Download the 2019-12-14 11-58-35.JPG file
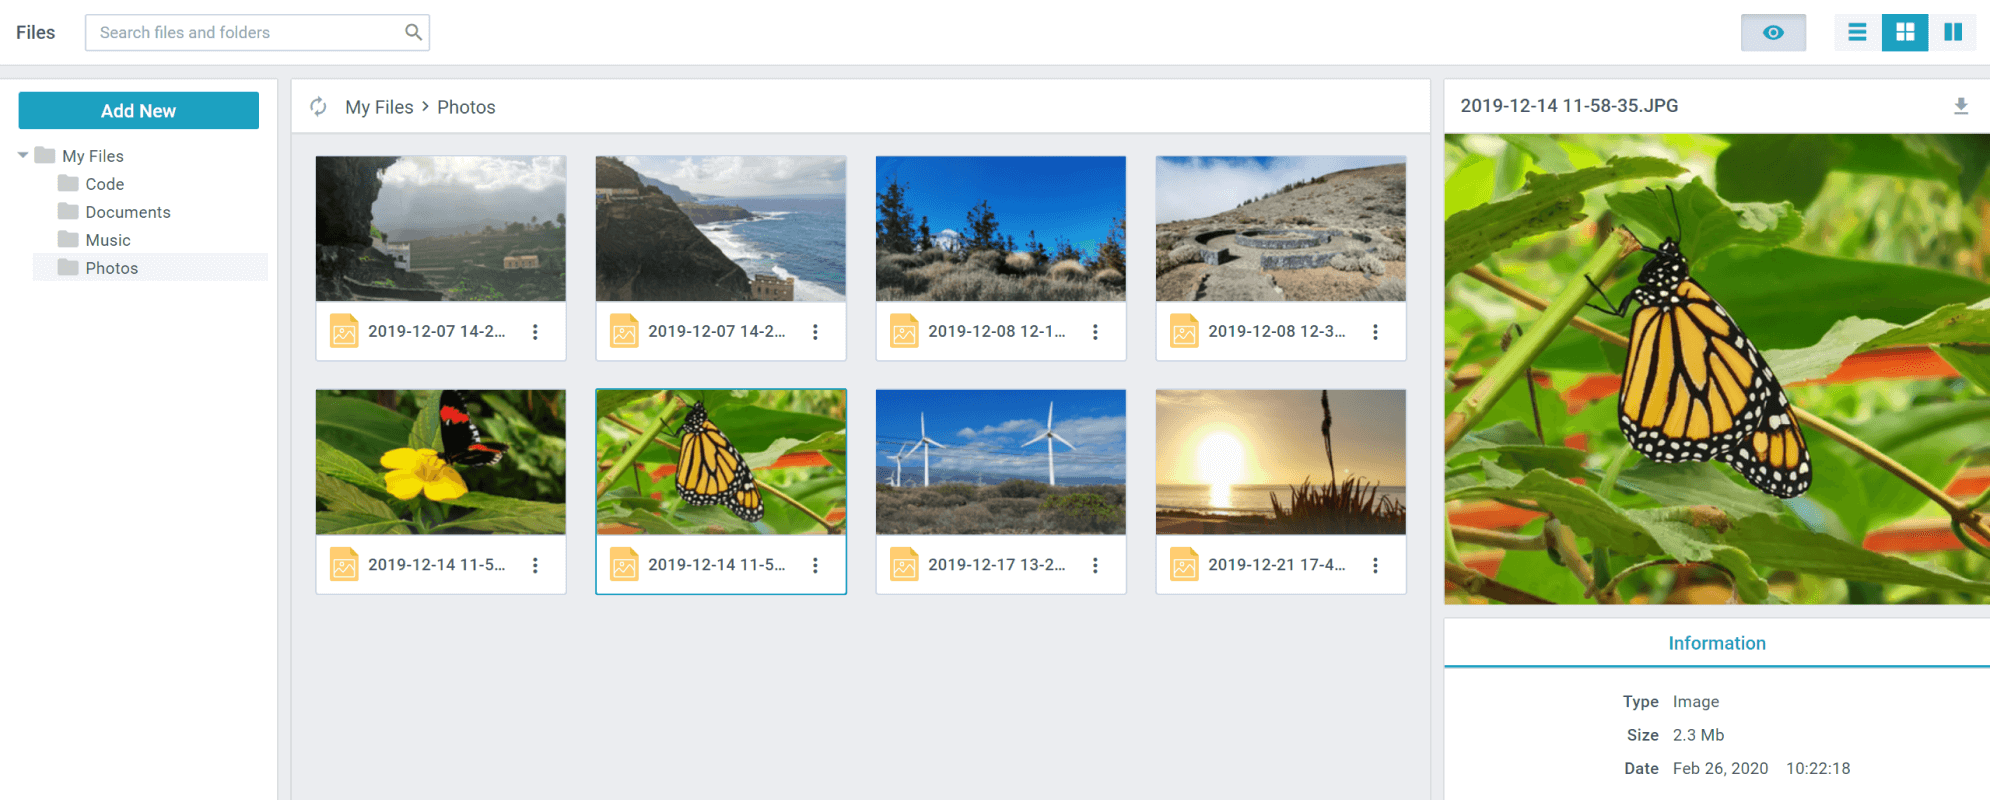Screen dimensions: 1990x800 pyautogui.click(x=1960, y=106)
